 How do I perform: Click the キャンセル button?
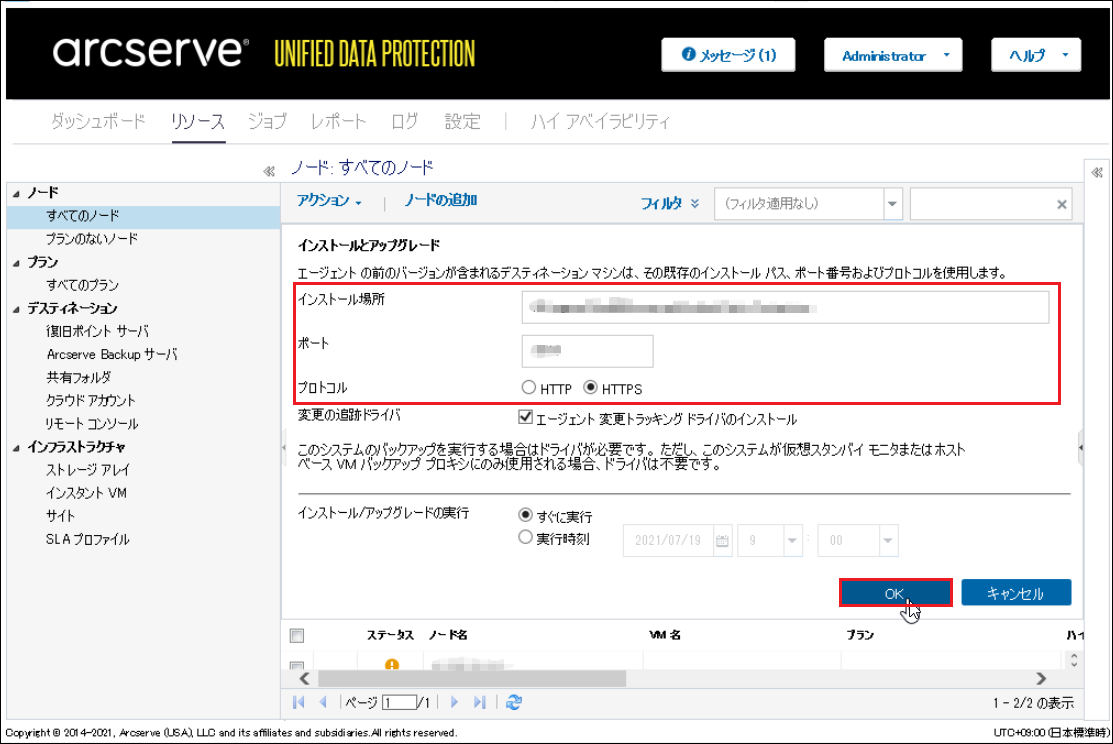[x=1015, y=593]
